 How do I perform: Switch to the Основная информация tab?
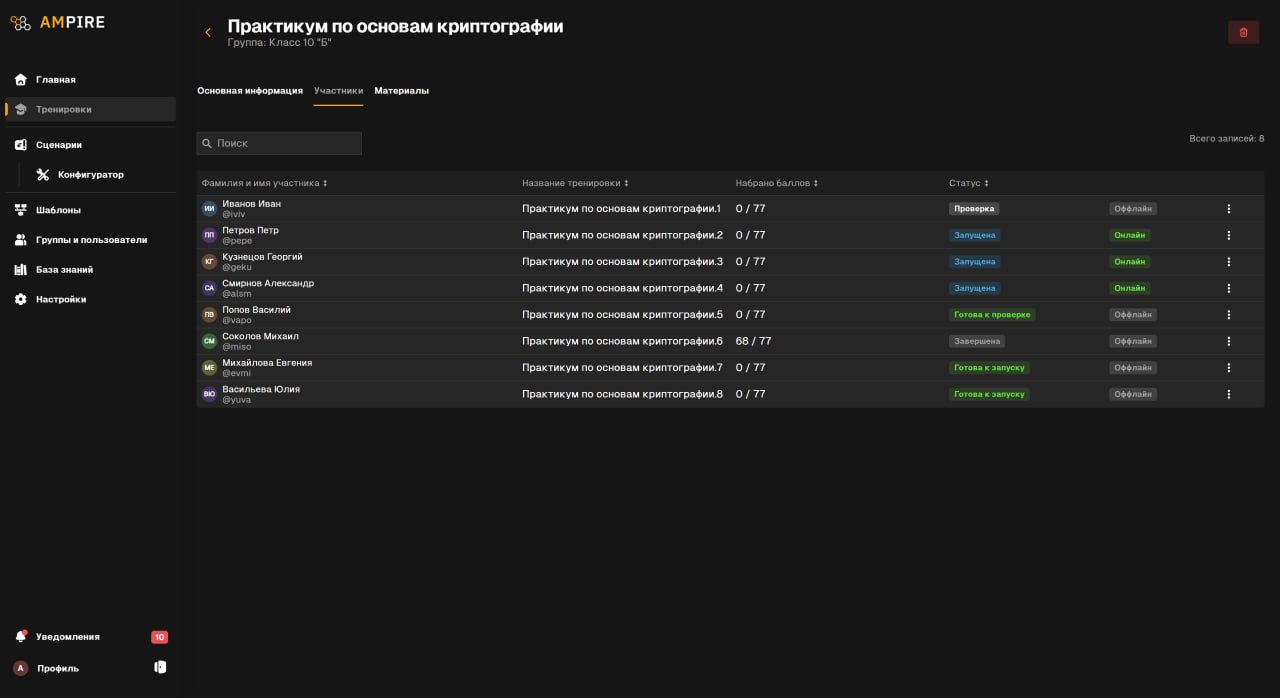point(250,91)
